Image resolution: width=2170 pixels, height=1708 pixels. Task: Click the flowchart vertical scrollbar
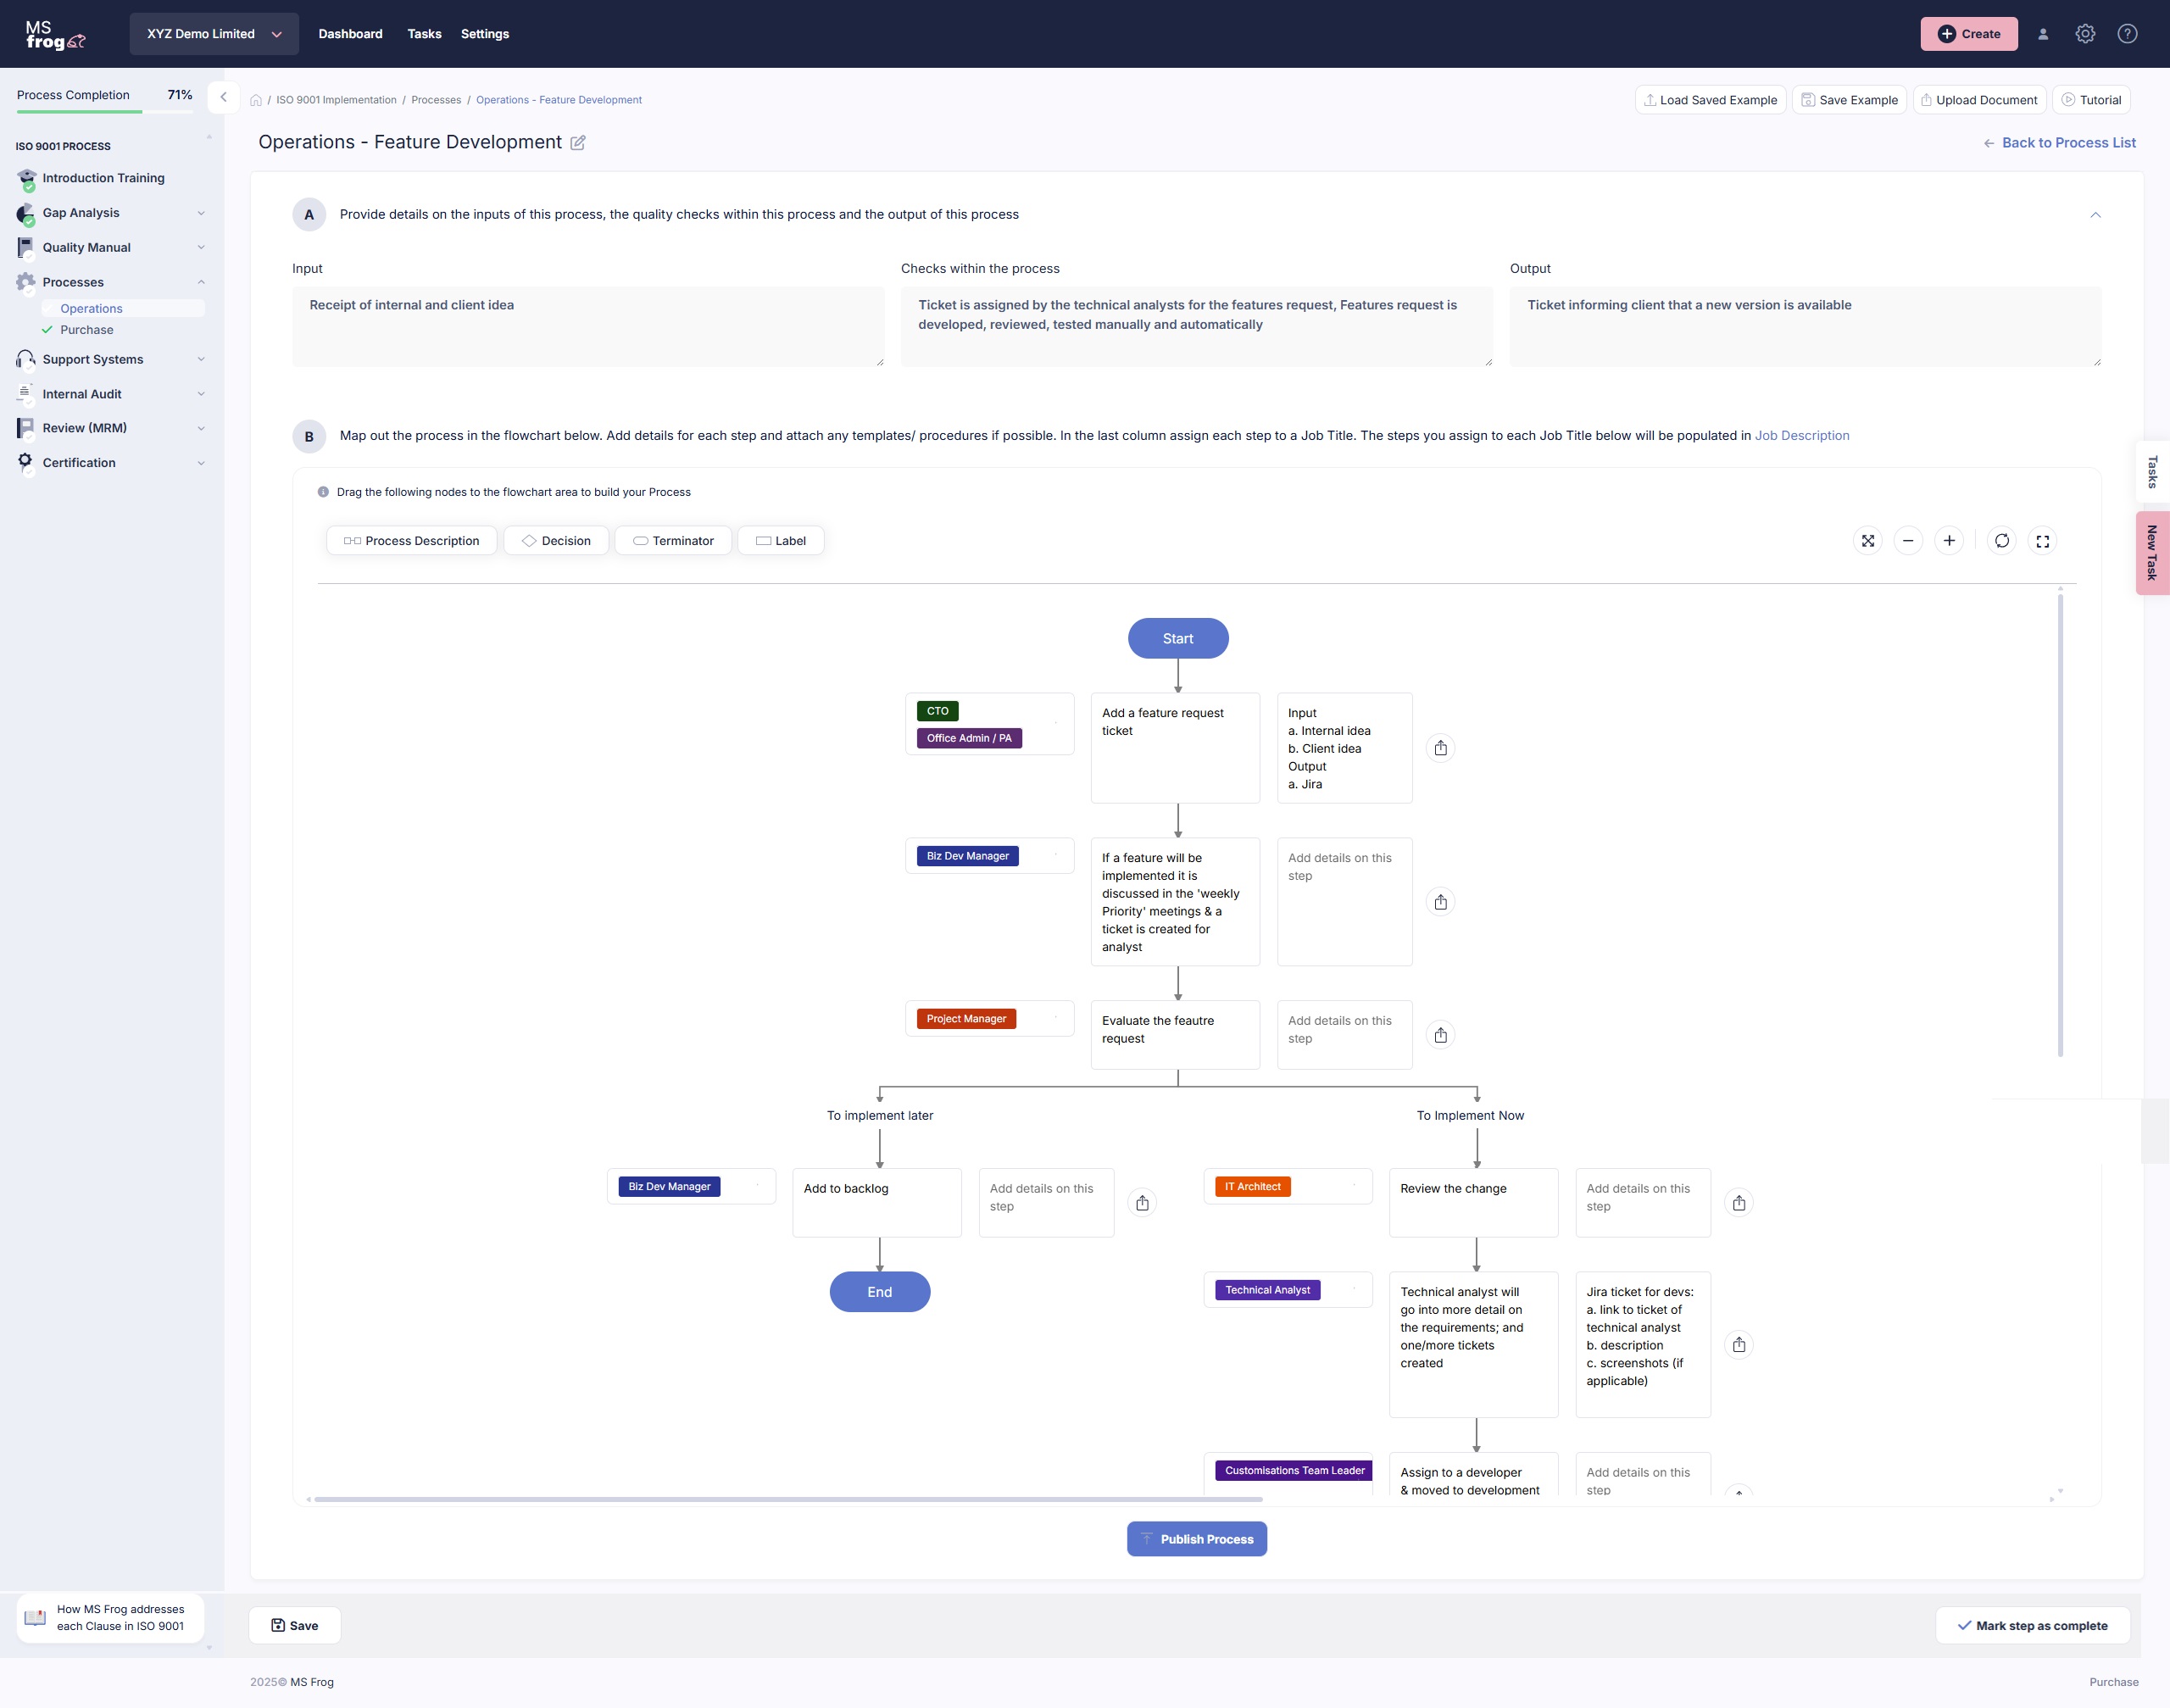2060,824
